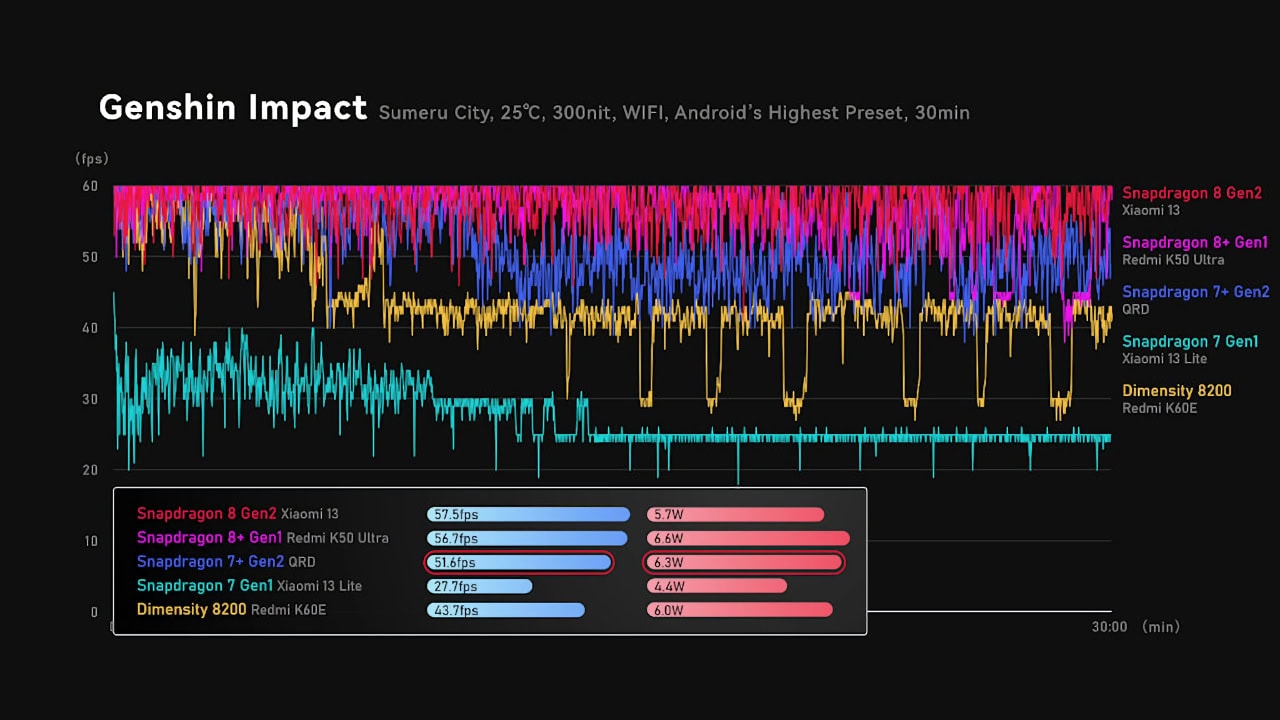Viewport: 1280px width, 720px height.
Task: Click the 40 label on the fps axis
Action: pyautogui.click(x=91, y=328)
